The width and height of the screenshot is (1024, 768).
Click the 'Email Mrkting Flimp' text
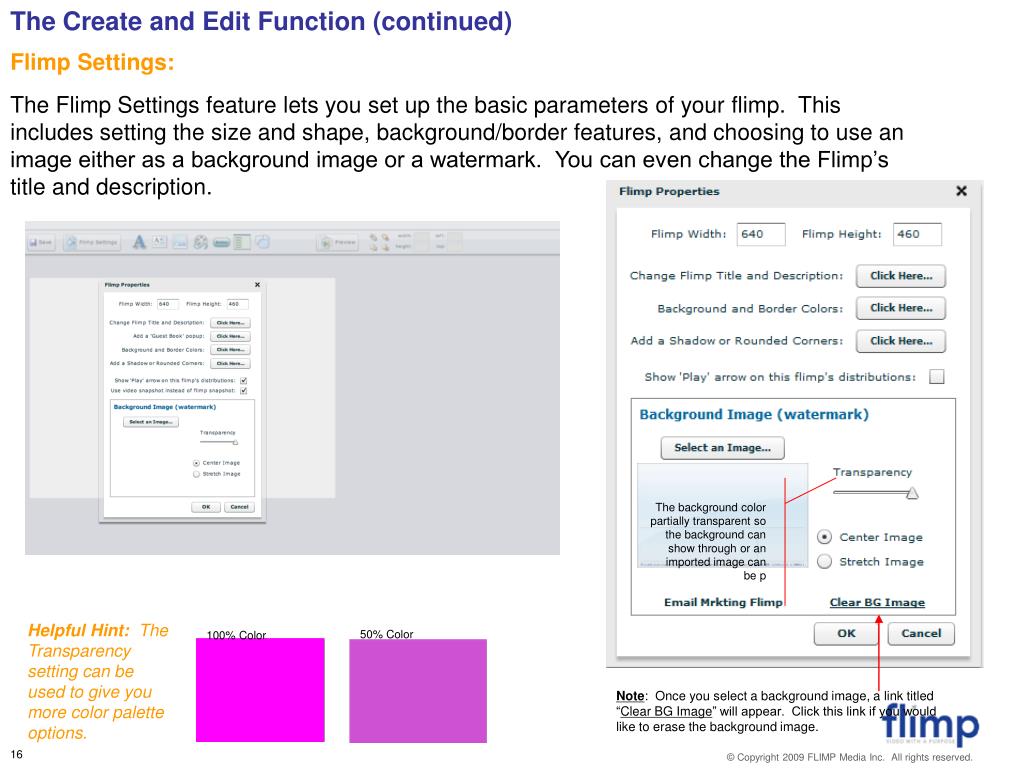click(x=723, y=602)
